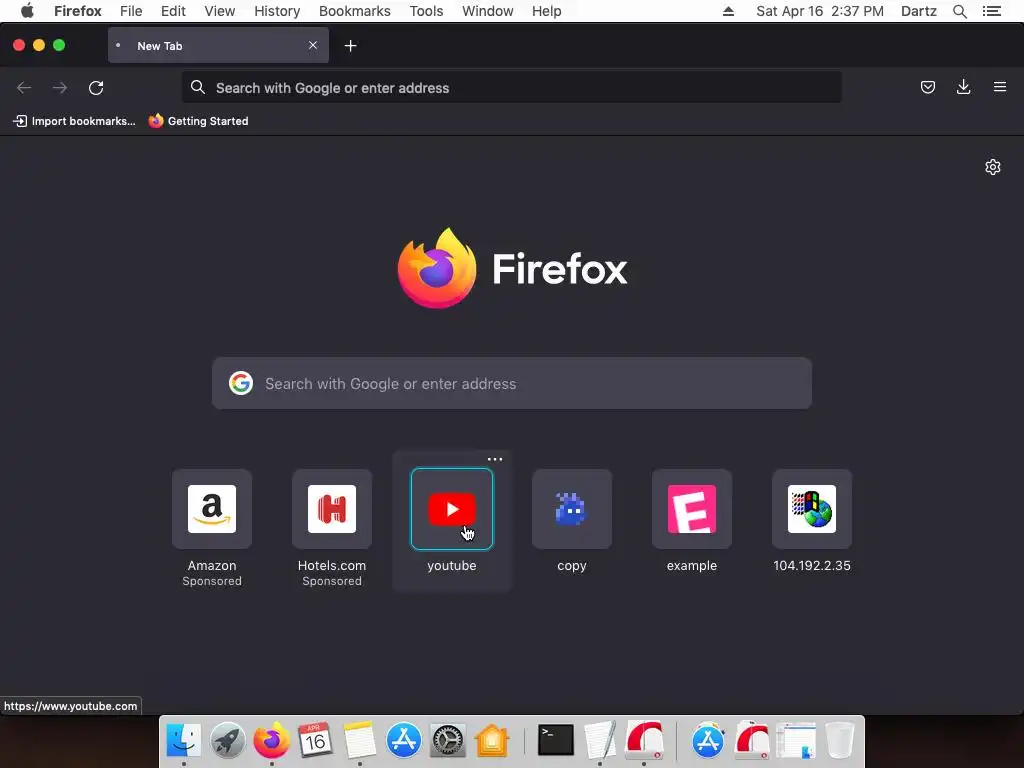1024x768 pixels.
Task: Click the Dartz user name in menu bar
Action: coord(918,11)
